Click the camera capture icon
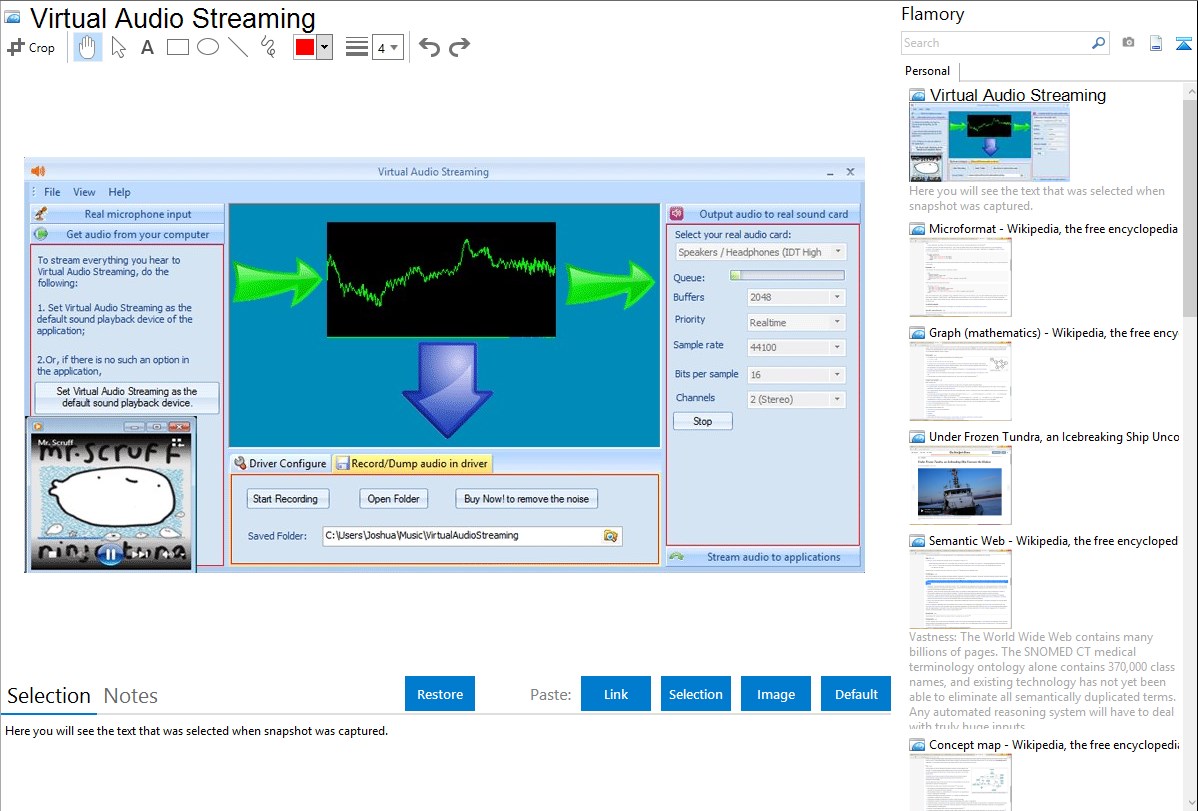 pos(1128,43)
